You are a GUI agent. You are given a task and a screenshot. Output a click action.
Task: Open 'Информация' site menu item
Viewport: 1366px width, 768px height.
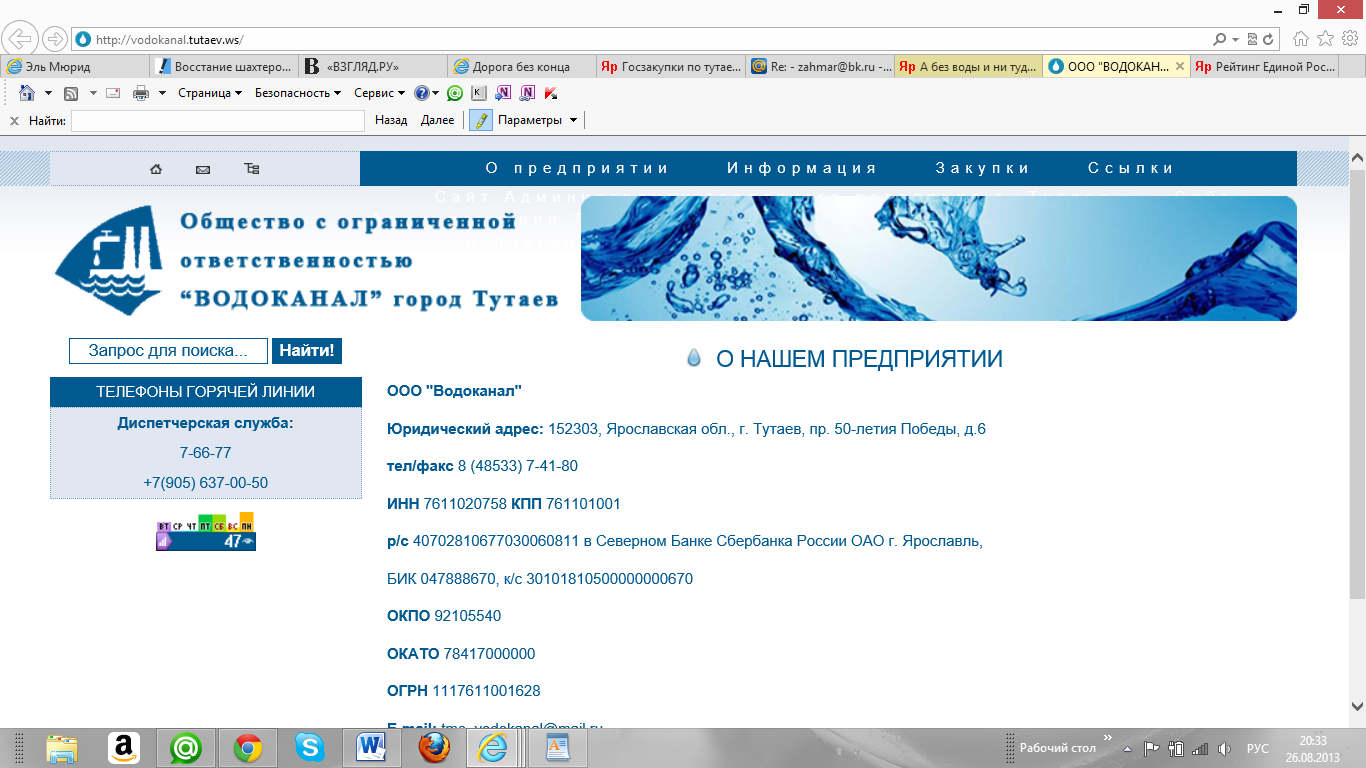pyautogui.click(x=802, y=168)
